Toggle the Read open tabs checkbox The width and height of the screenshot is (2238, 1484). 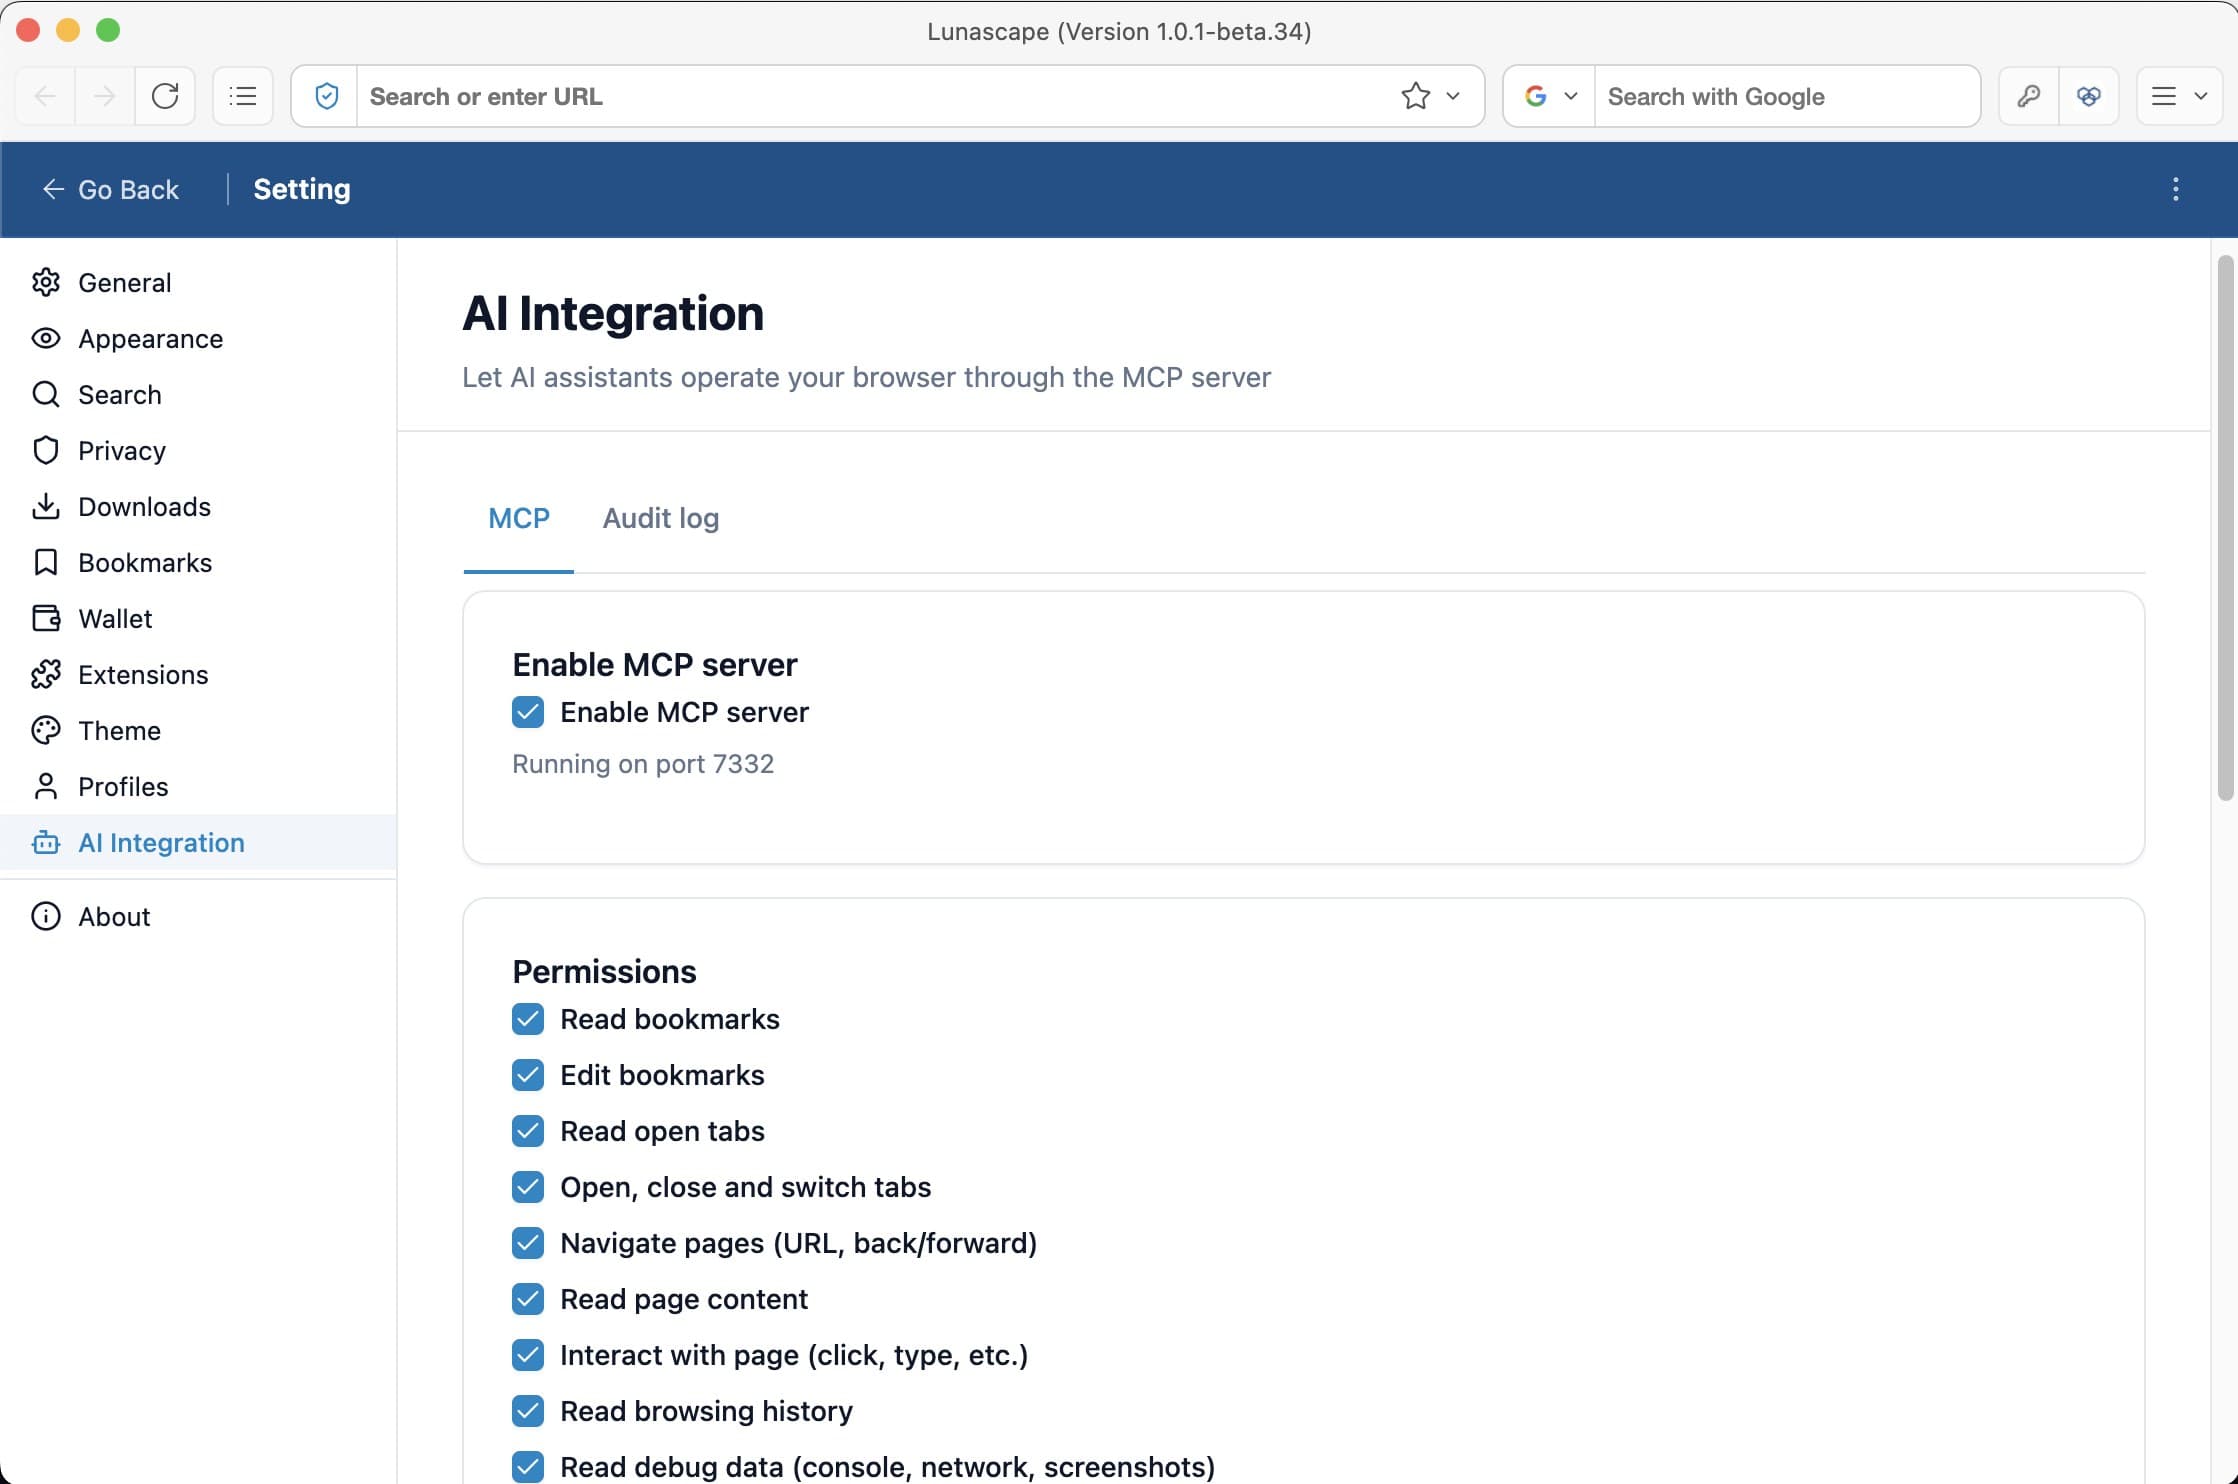528,1131
